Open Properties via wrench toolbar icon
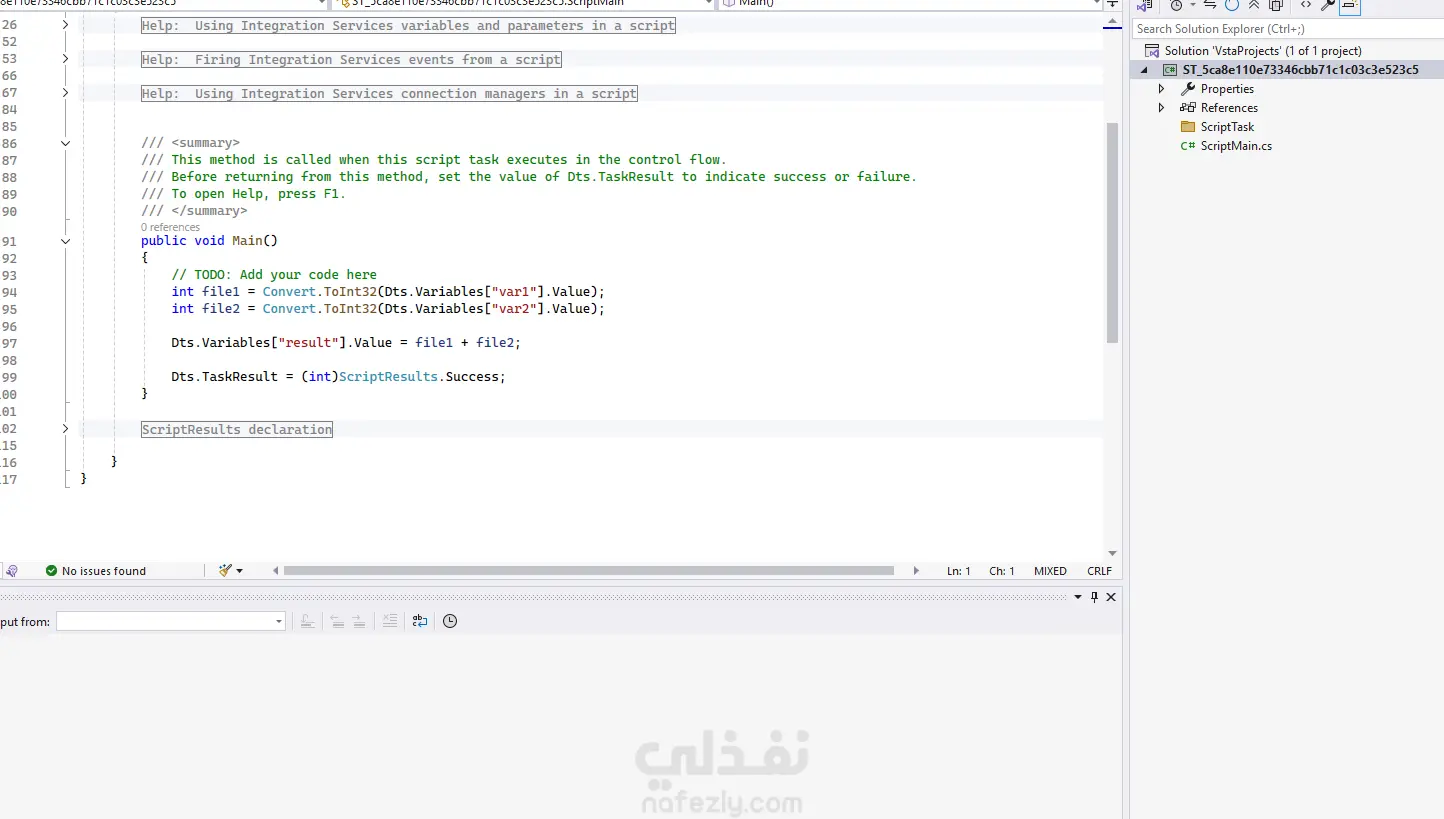The image size is (1444, 819). click(x=1328, y=5)
